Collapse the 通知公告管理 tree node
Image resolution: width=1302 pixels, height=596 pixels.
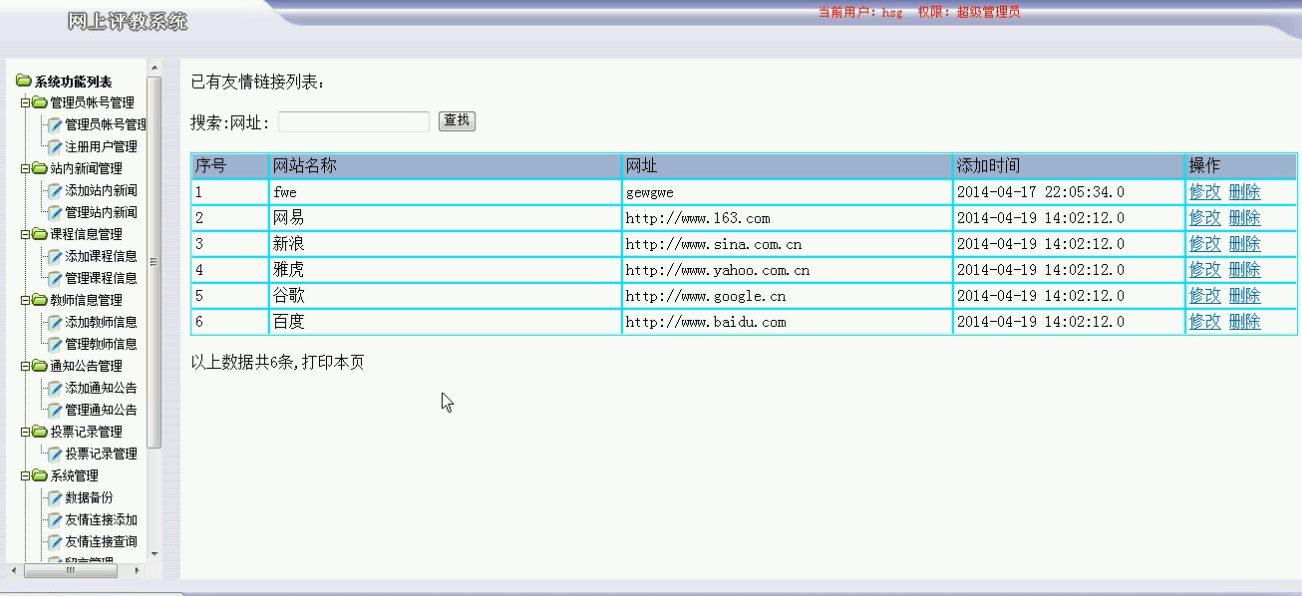click(25, 366)
